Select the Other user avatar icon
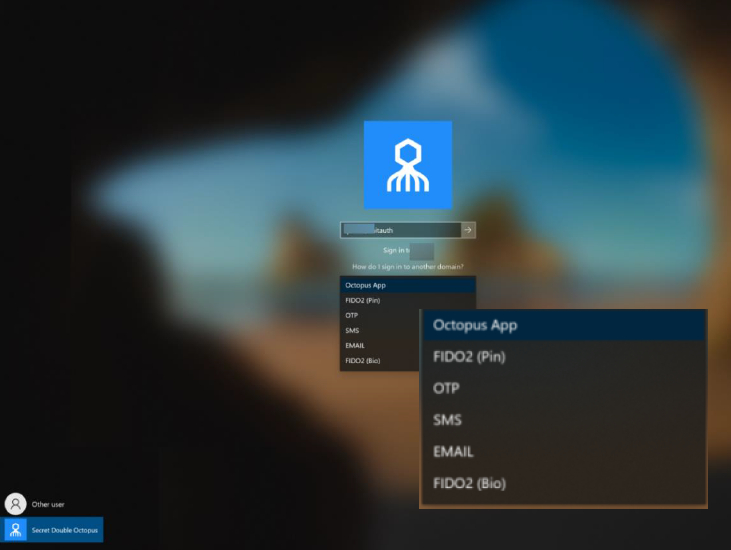Screen dimensions: 731x550 pyautogui.click(x=15, y=504)
